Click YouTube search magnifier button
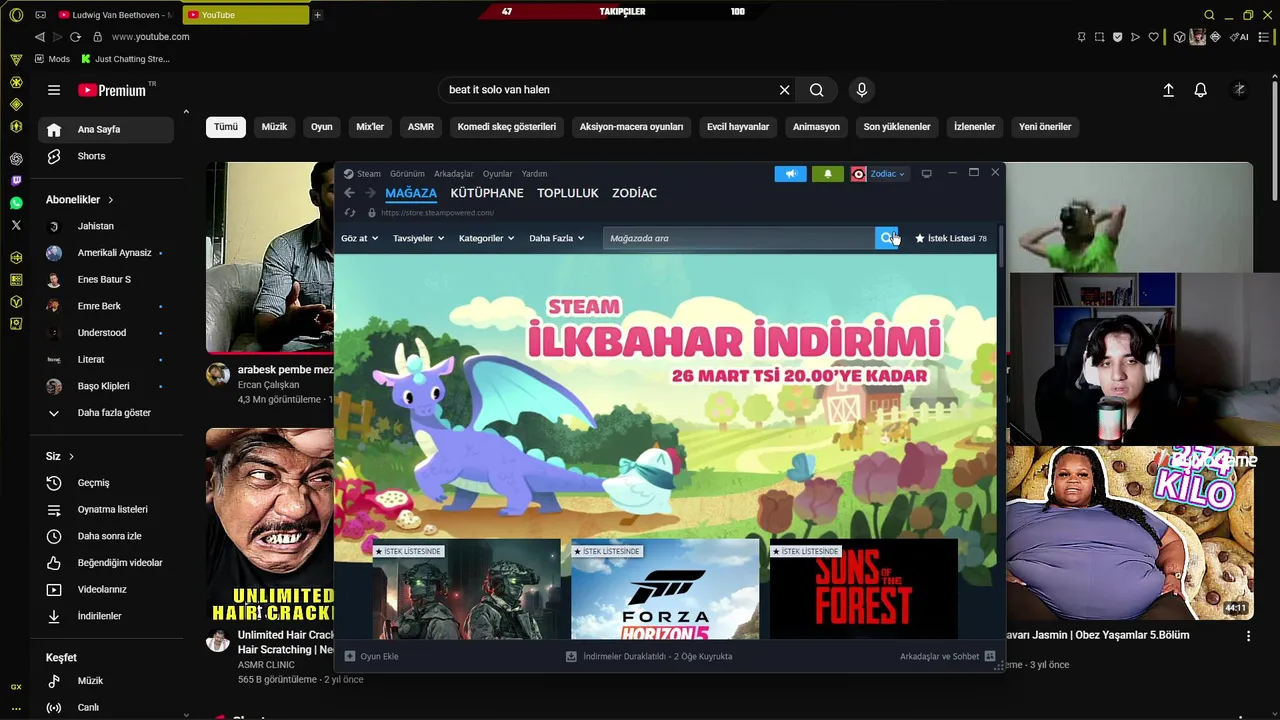Viewport: 1280px width, 720px height. pyautogui.click(x=816, y=90)
